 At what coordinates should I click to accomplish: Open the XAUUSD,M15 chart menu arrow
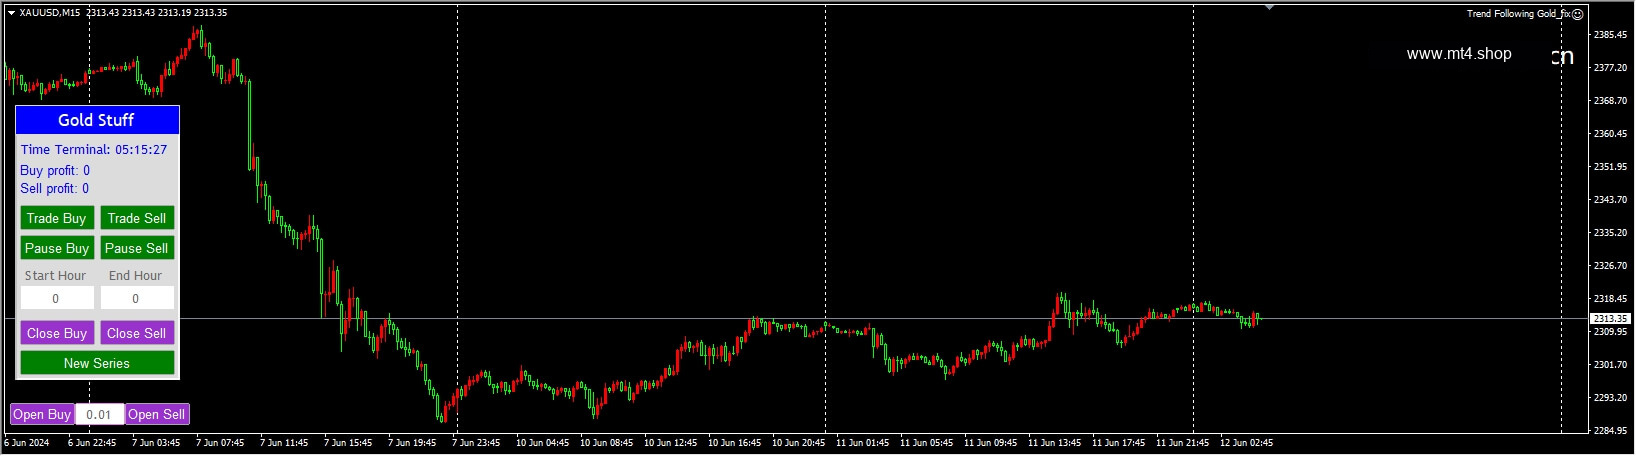(x=11, y=13)
